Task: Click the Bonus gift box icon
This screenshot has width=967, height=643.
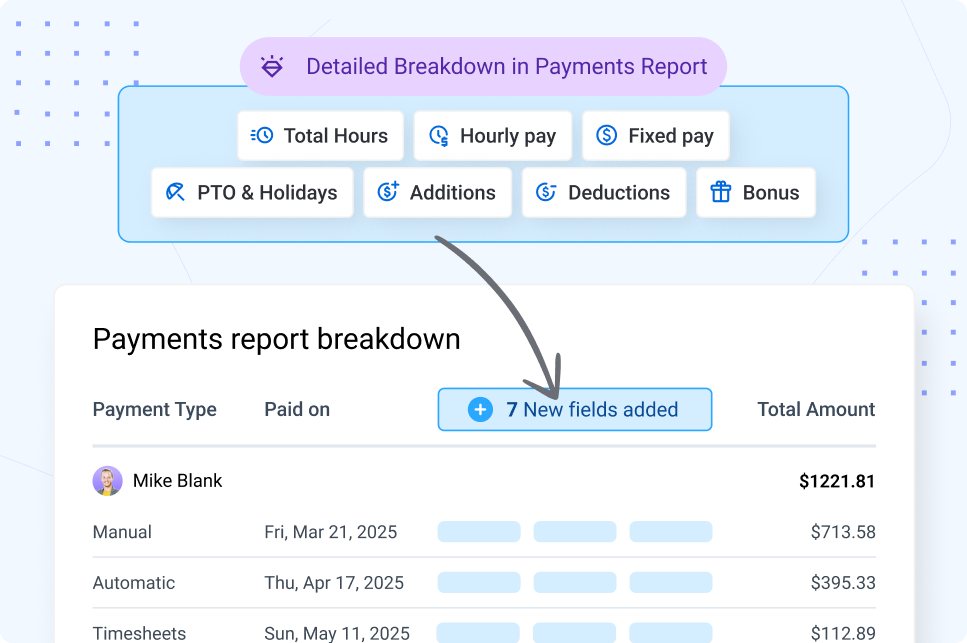Action: tap(721, 192)
